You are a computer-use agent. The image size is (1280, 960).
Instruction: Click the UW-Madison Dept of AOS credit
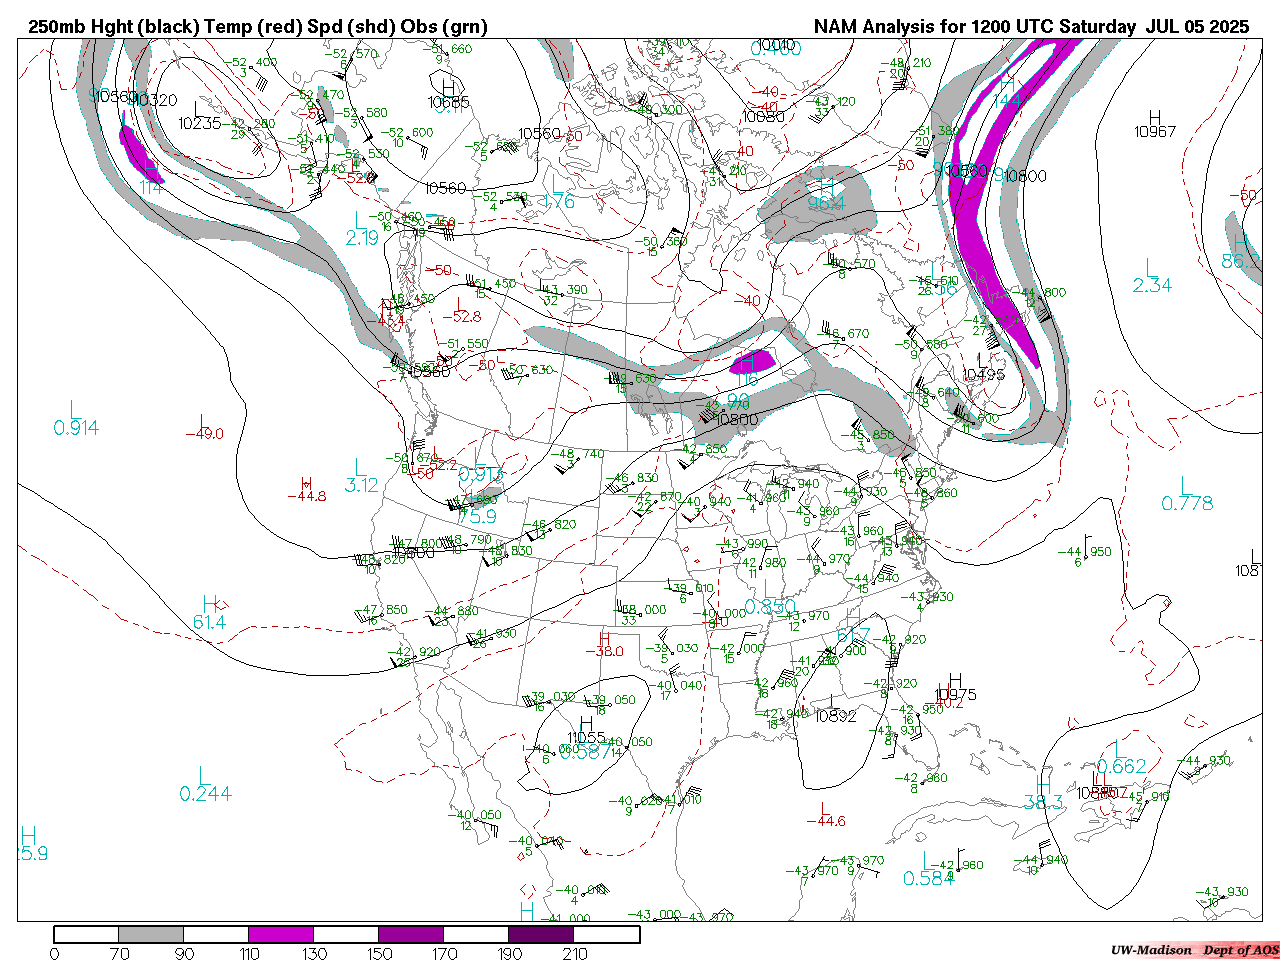(1194, 949)
